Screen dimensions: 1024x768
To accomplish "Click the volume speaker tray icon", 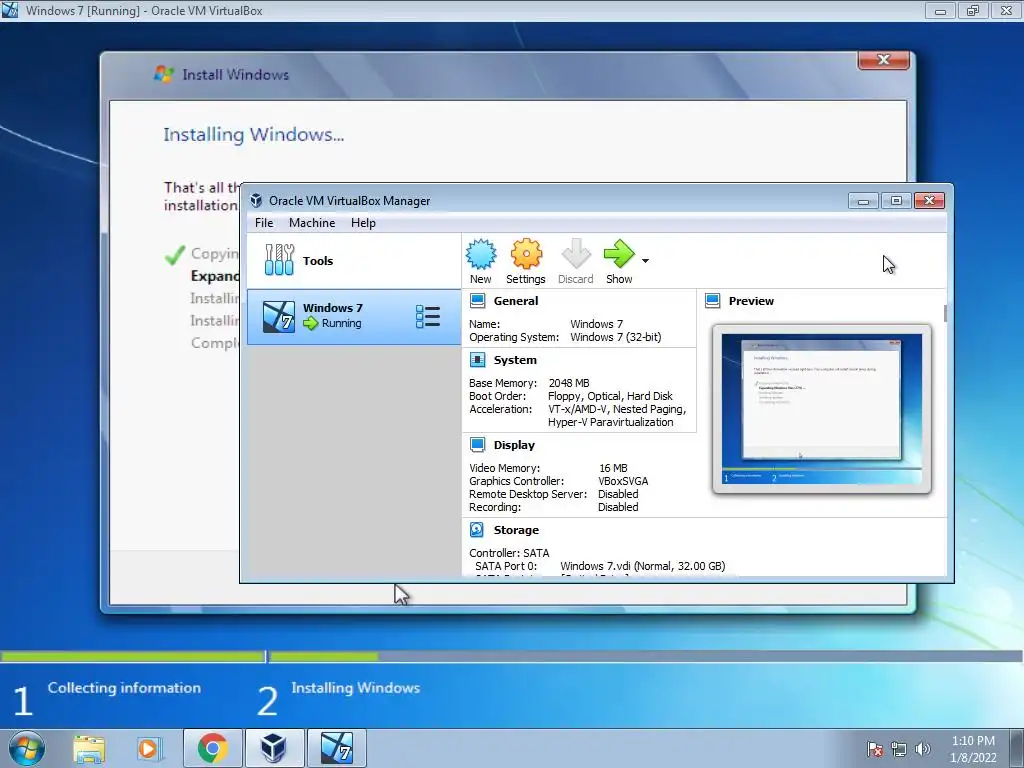I will tap(923, 749).
